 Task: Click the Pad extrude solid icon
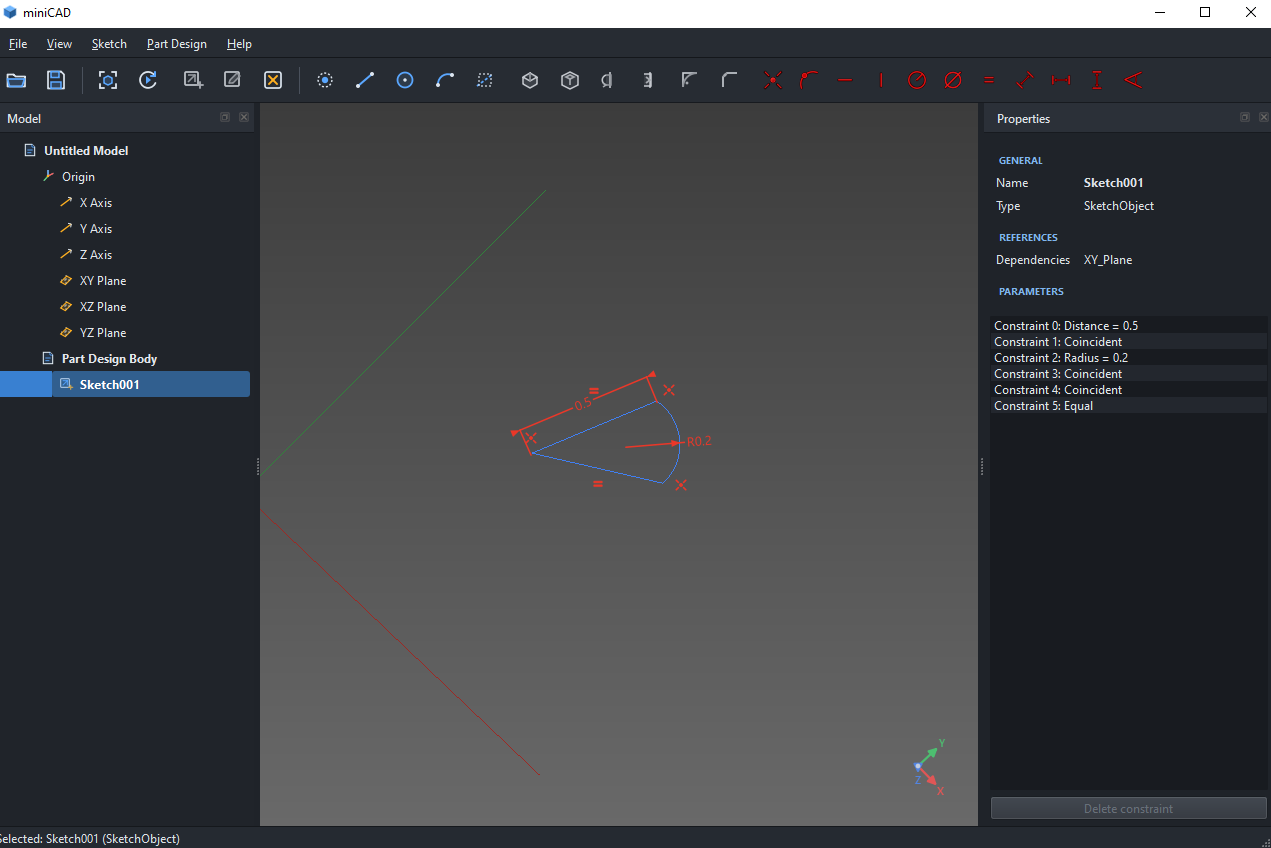[530, 80]
